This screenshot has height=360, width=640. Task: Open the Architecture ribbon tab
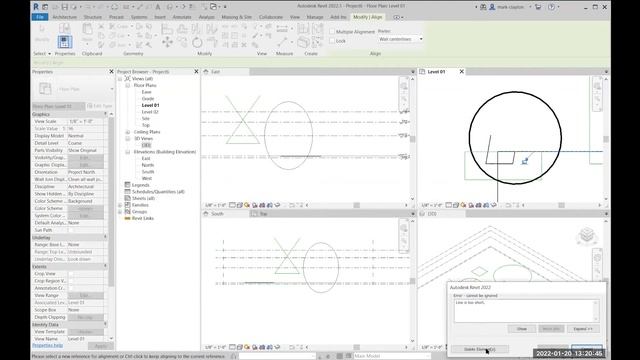[64, 17]
